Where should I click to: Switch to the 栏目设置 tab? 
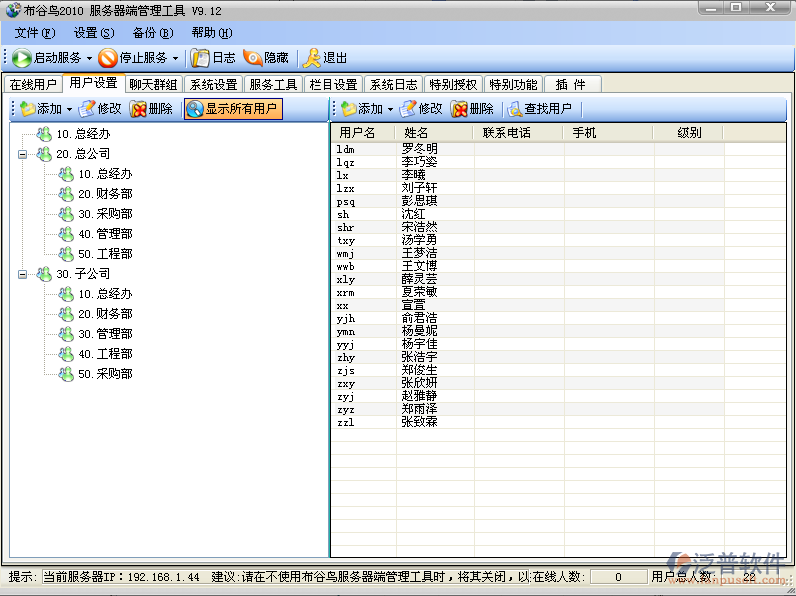(x=334, y=84)
